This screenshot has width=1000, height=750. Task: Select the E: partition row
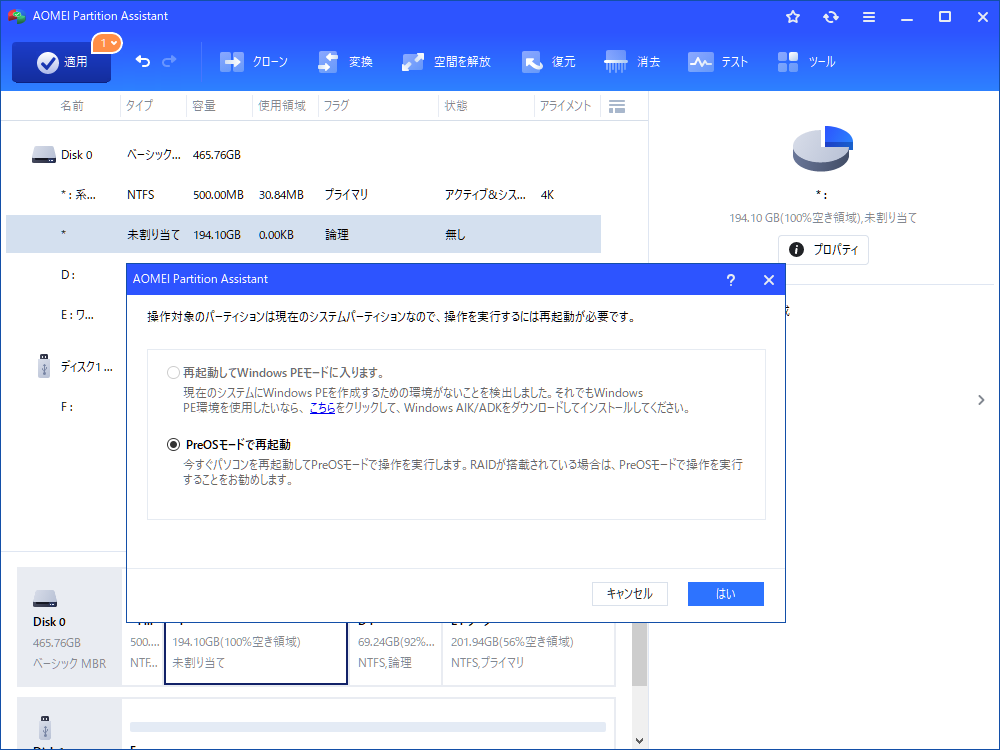click(x=68, y=314)
